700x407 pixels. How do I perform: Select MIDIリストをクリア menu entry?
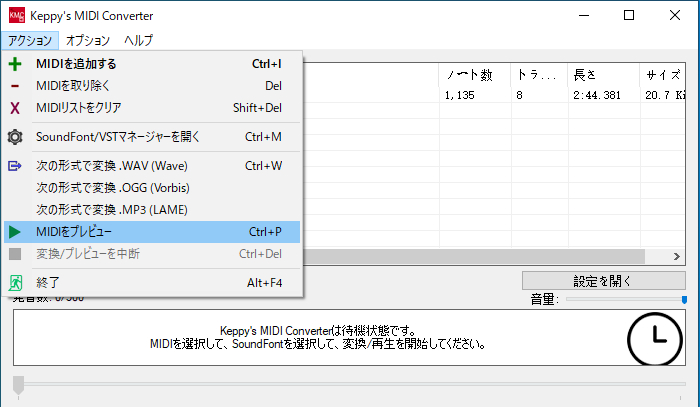pos(152,108)
